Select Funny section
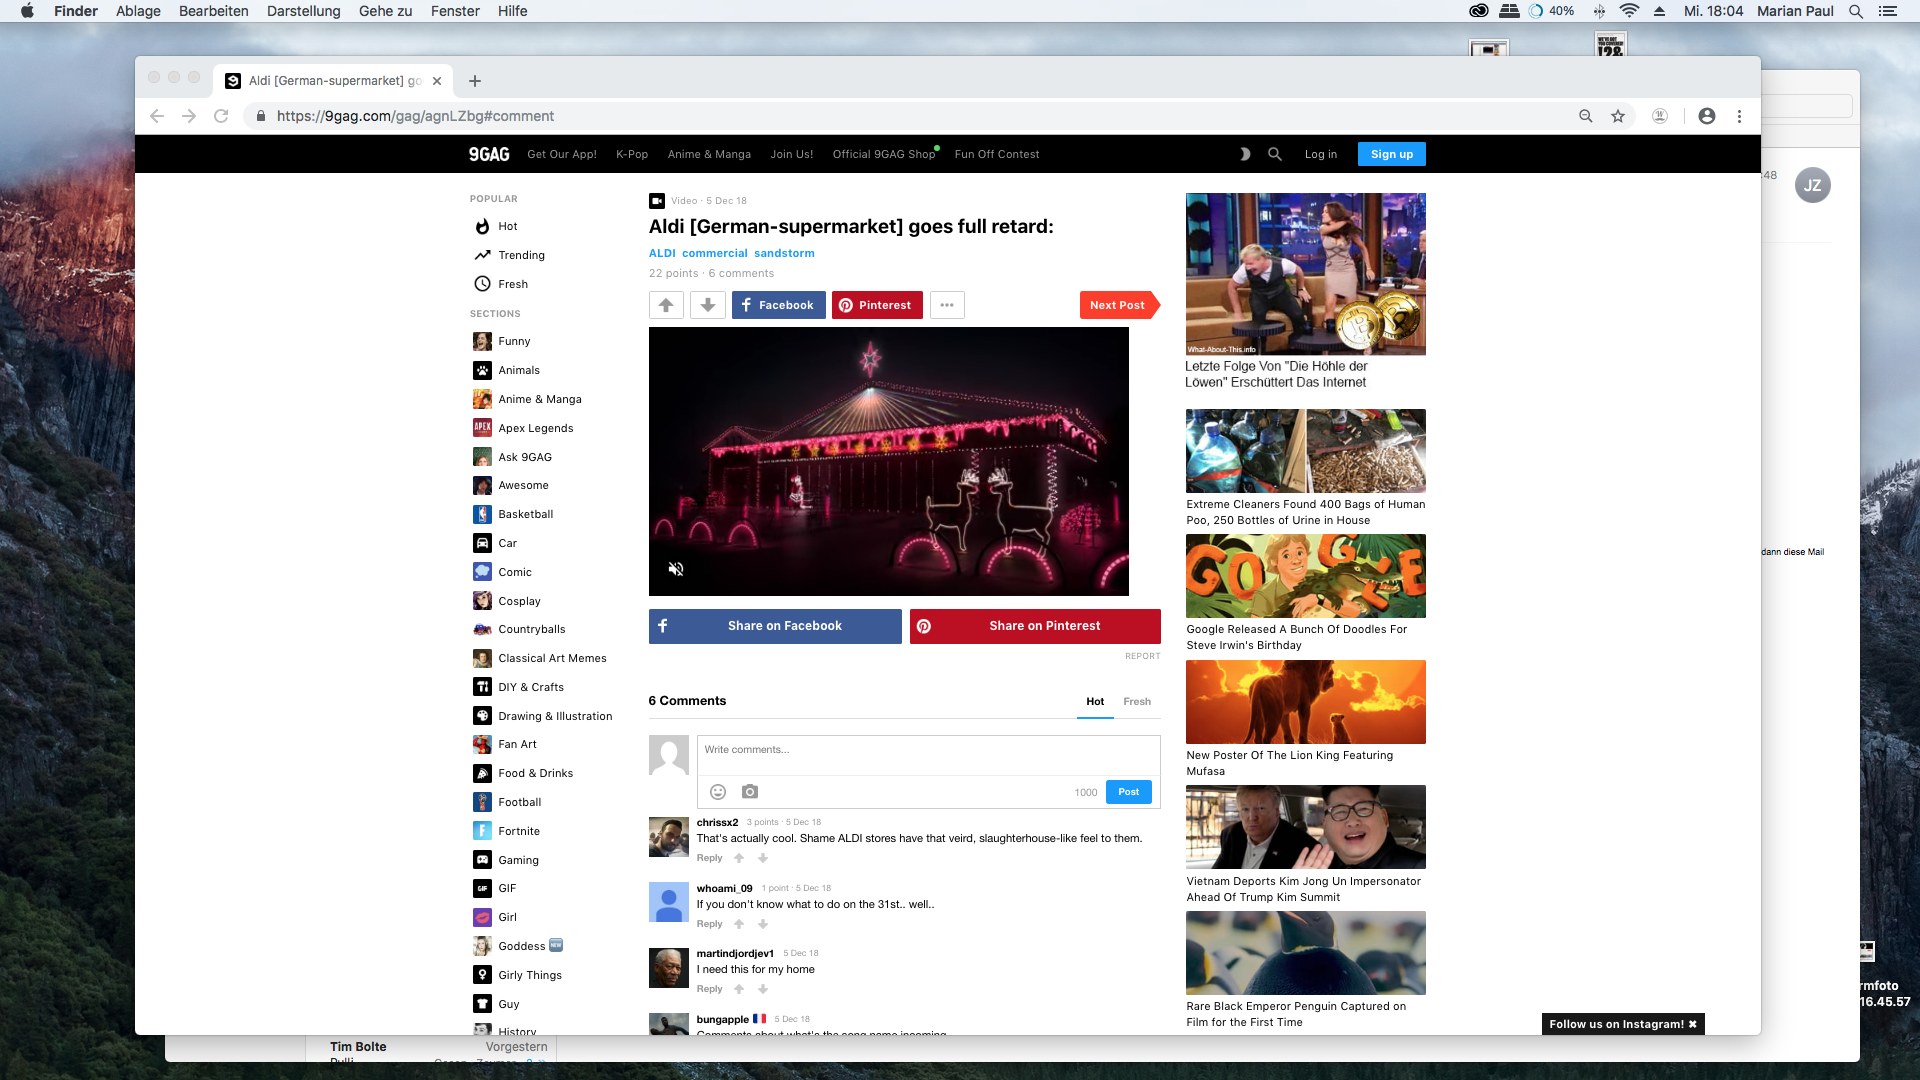Viewport: 1920px width, 1080px height. pyautogui.click(x=514, y=341)
